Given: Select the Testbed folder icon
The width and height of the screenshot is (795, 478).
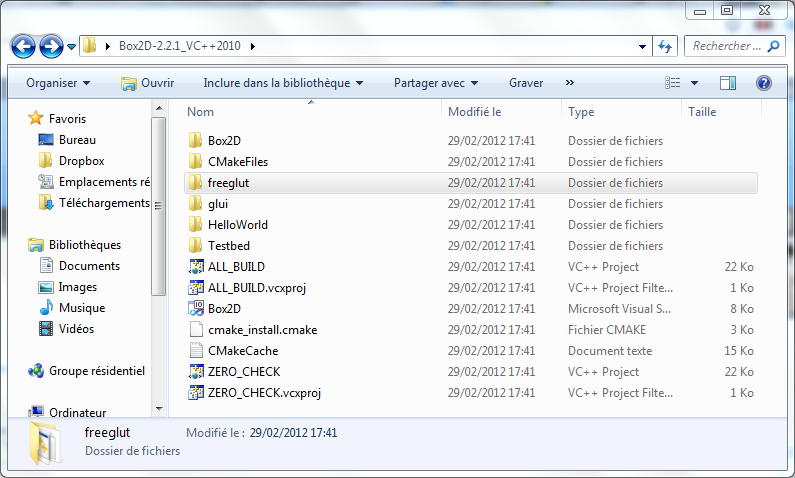Looking at the screenshot, I should coord(196,246).
